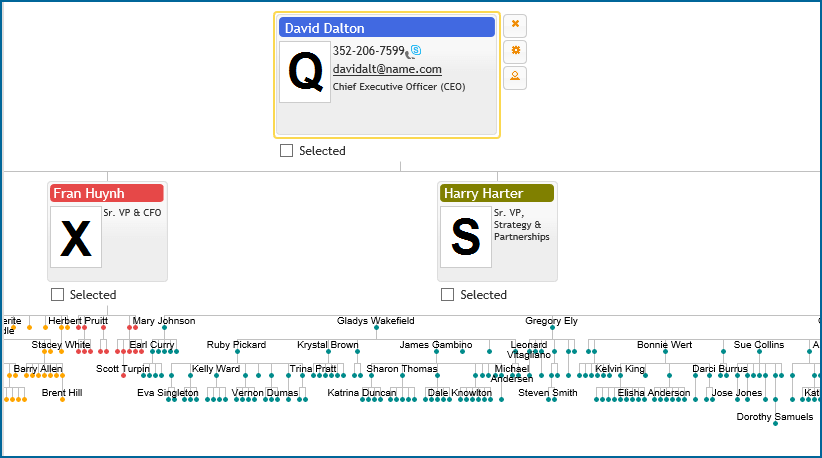Image resolution: width=822 pixels, height=458 pixels.
Task: Tick Selected checkbox under Fran Huynh
Action: (58, 295)
